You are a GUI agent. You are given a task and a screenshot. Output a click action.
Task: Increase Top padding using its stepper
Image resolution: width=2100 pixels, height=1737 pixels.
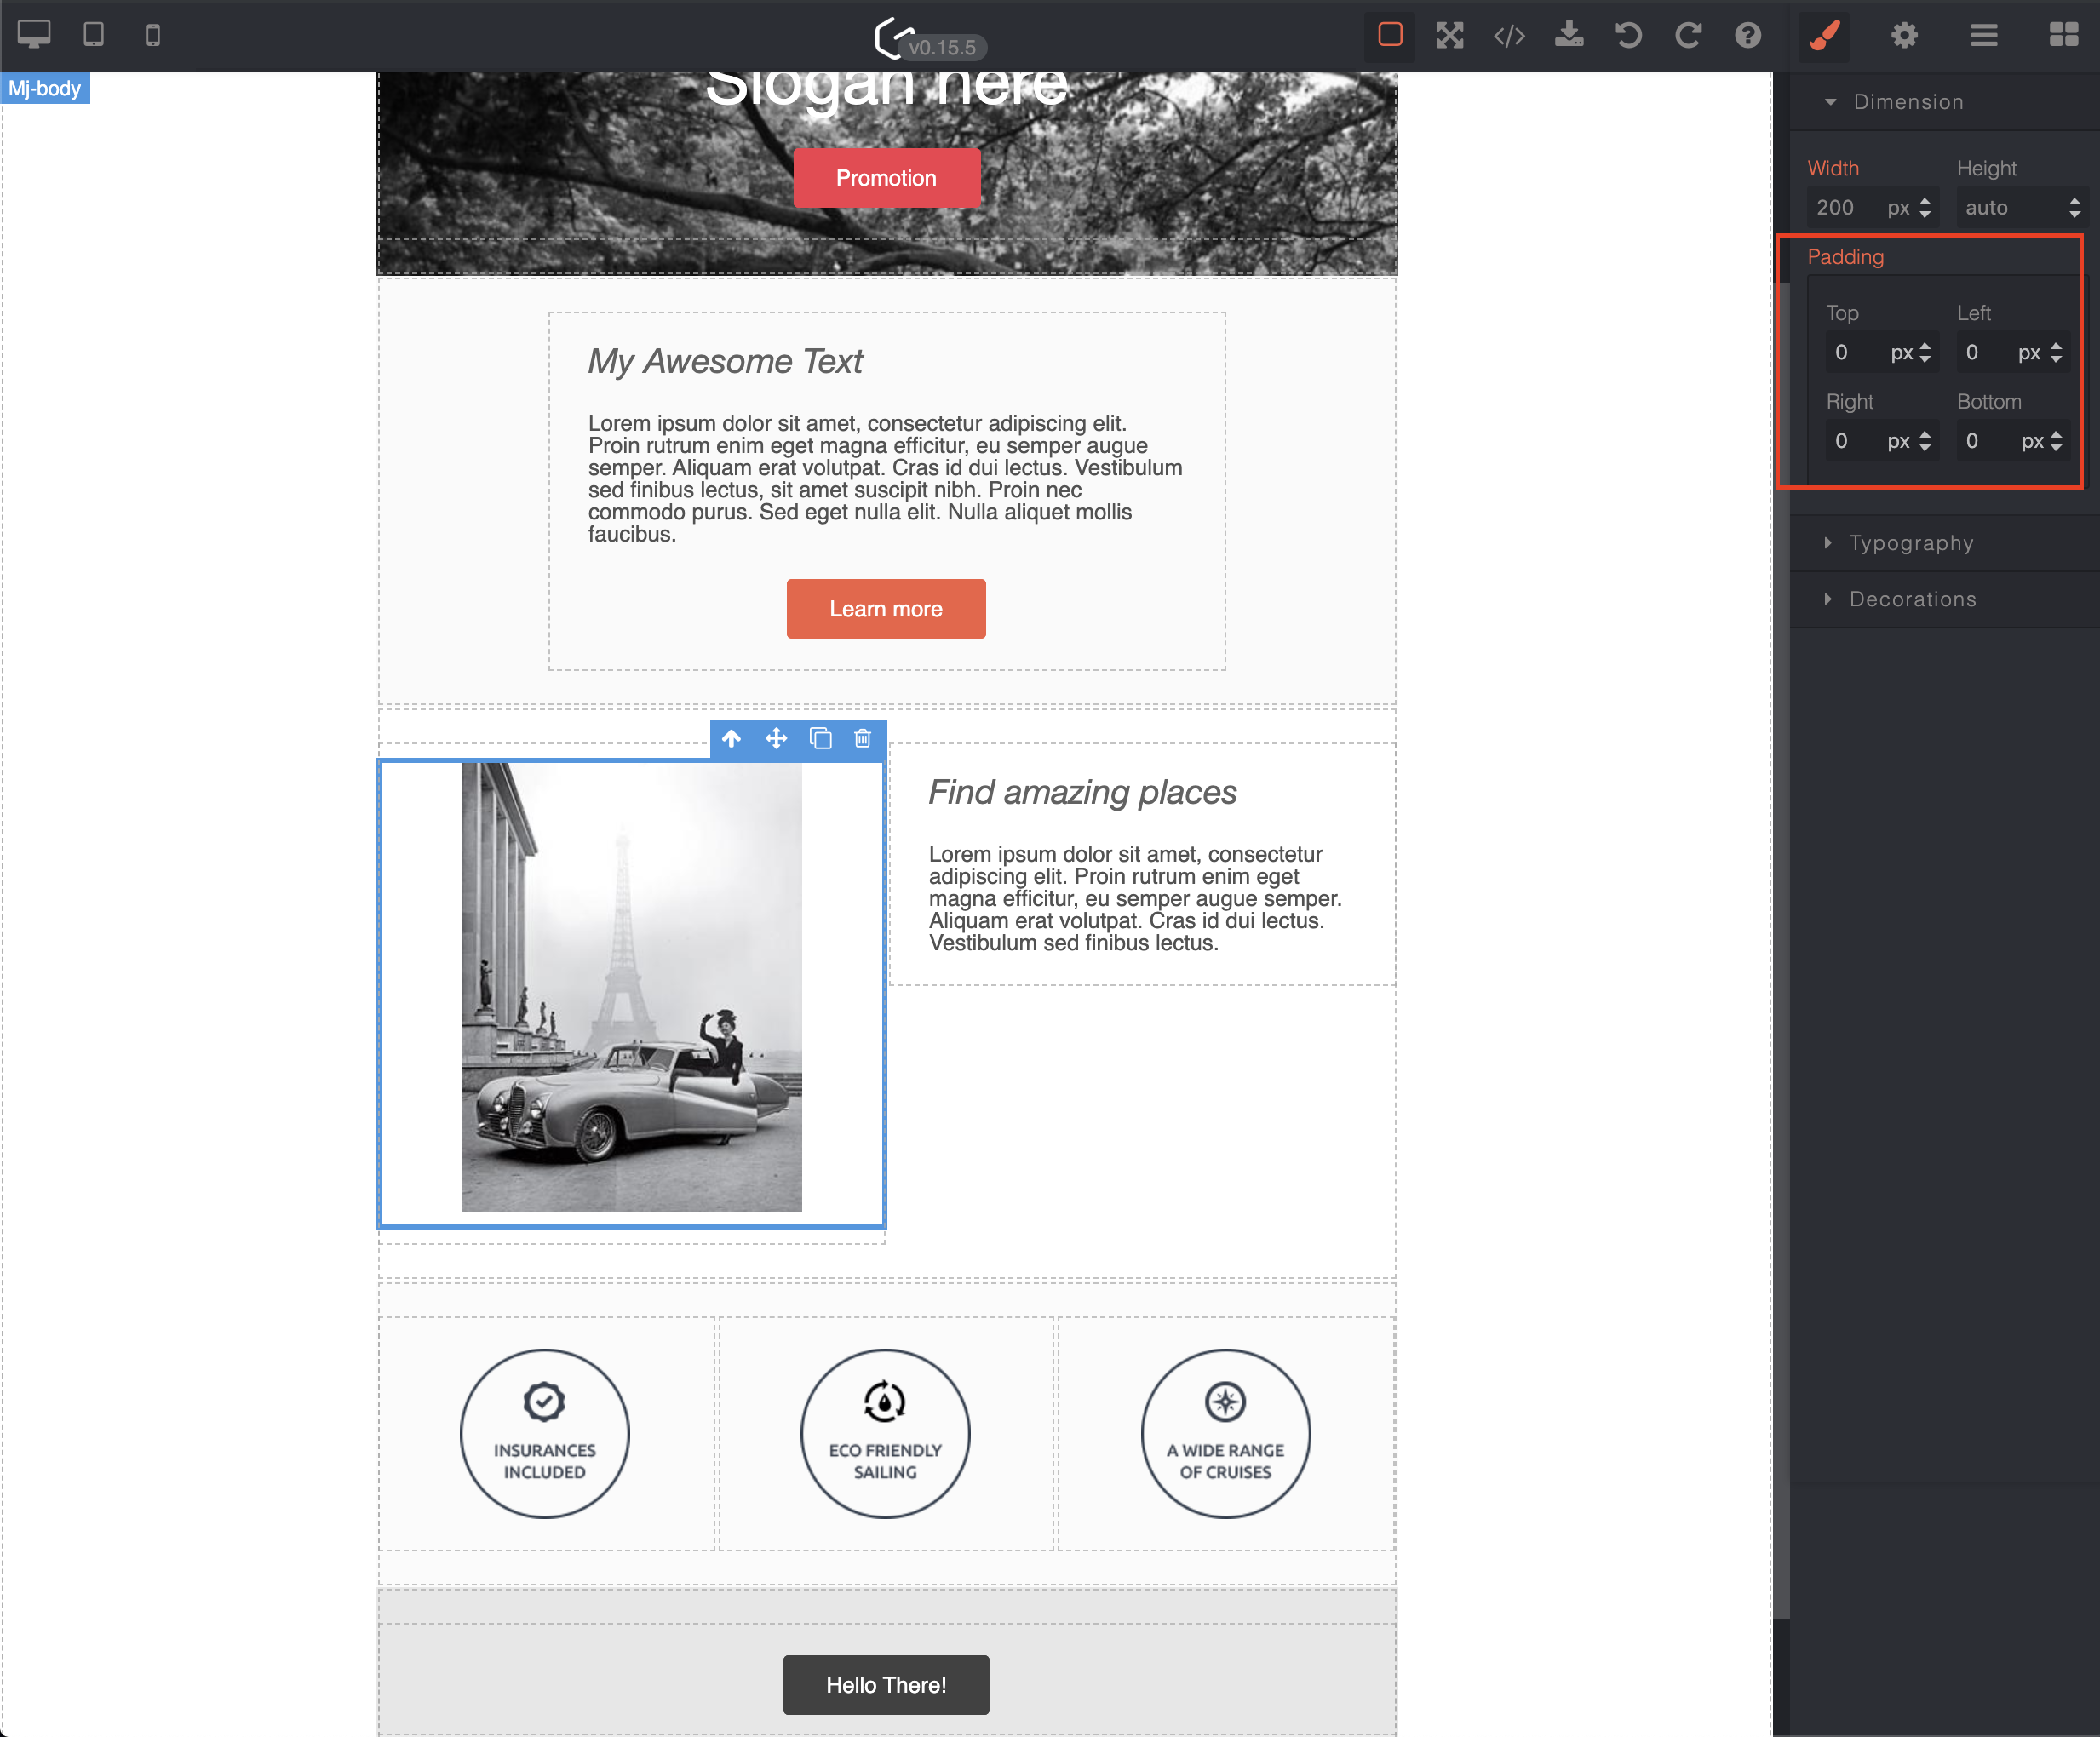(1925, 347)
